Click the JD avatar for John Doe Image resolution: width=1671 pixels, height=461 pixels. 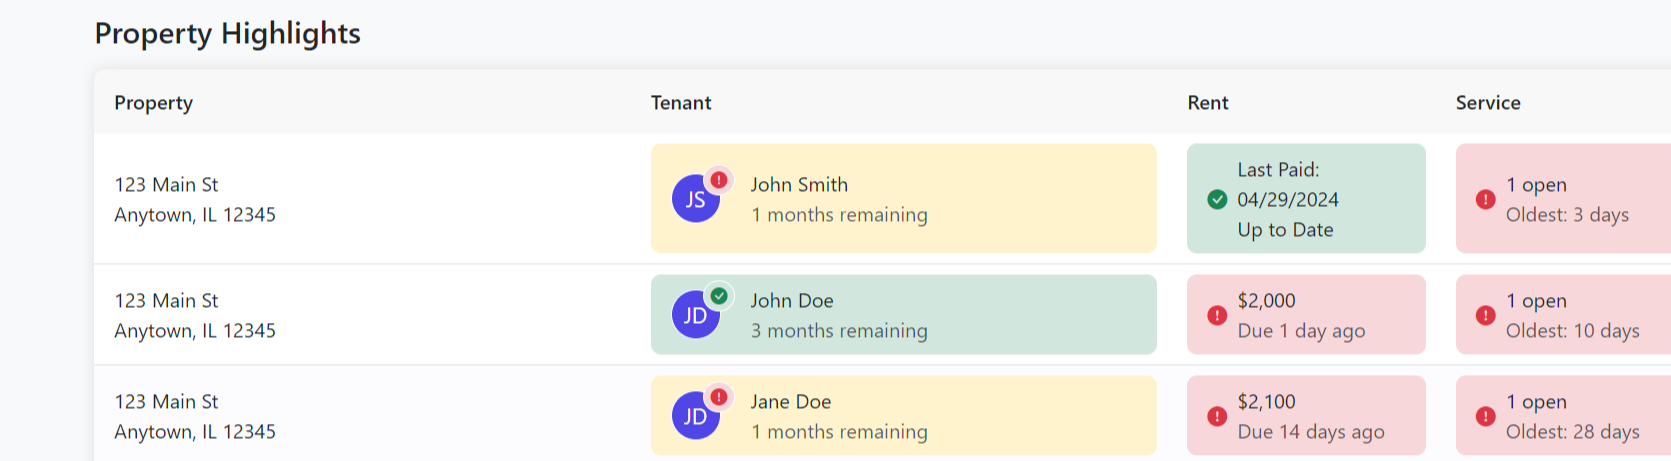695,315
